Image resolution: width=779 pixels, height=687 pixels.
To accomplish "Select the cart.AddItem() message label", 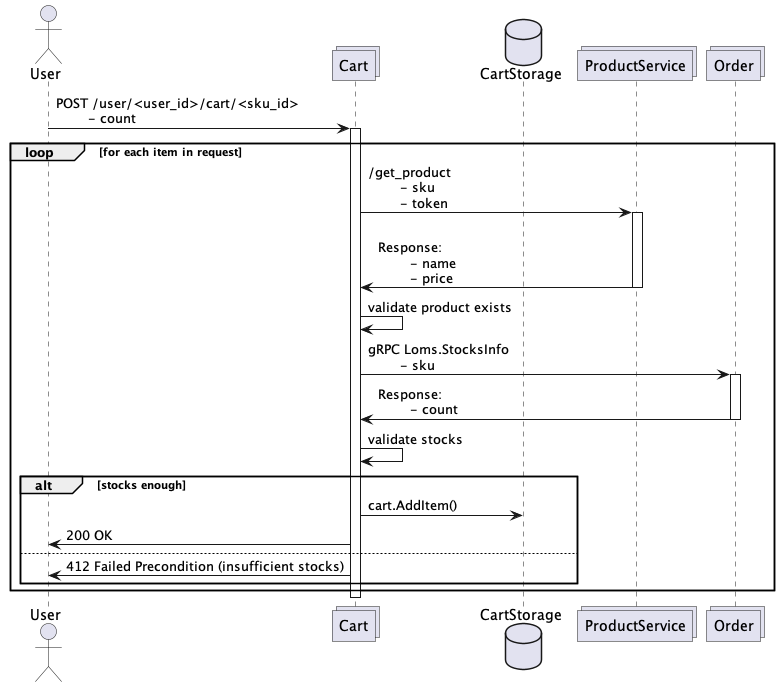I will (412, 505).
